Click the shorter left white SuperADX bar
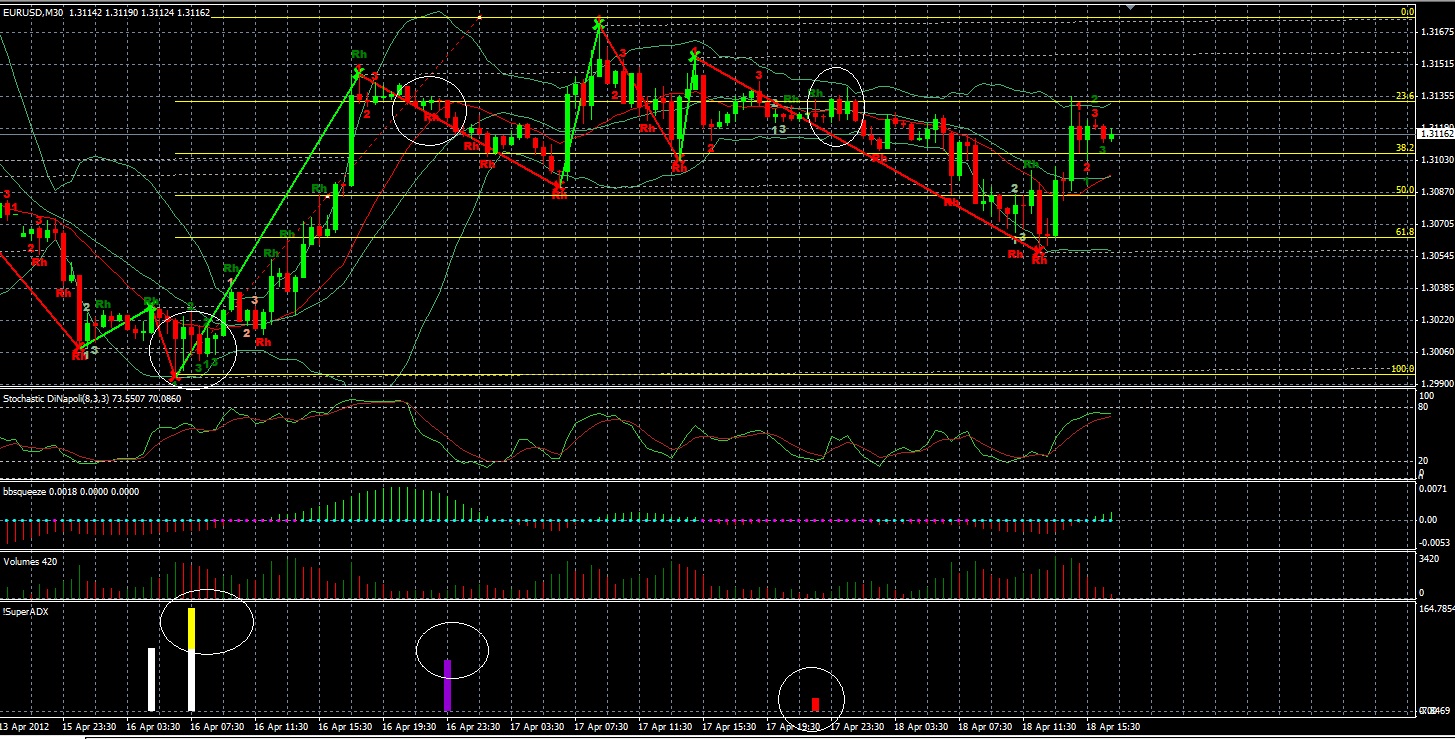This screenshot has width=1455, height=739. [x=152, y=679]
